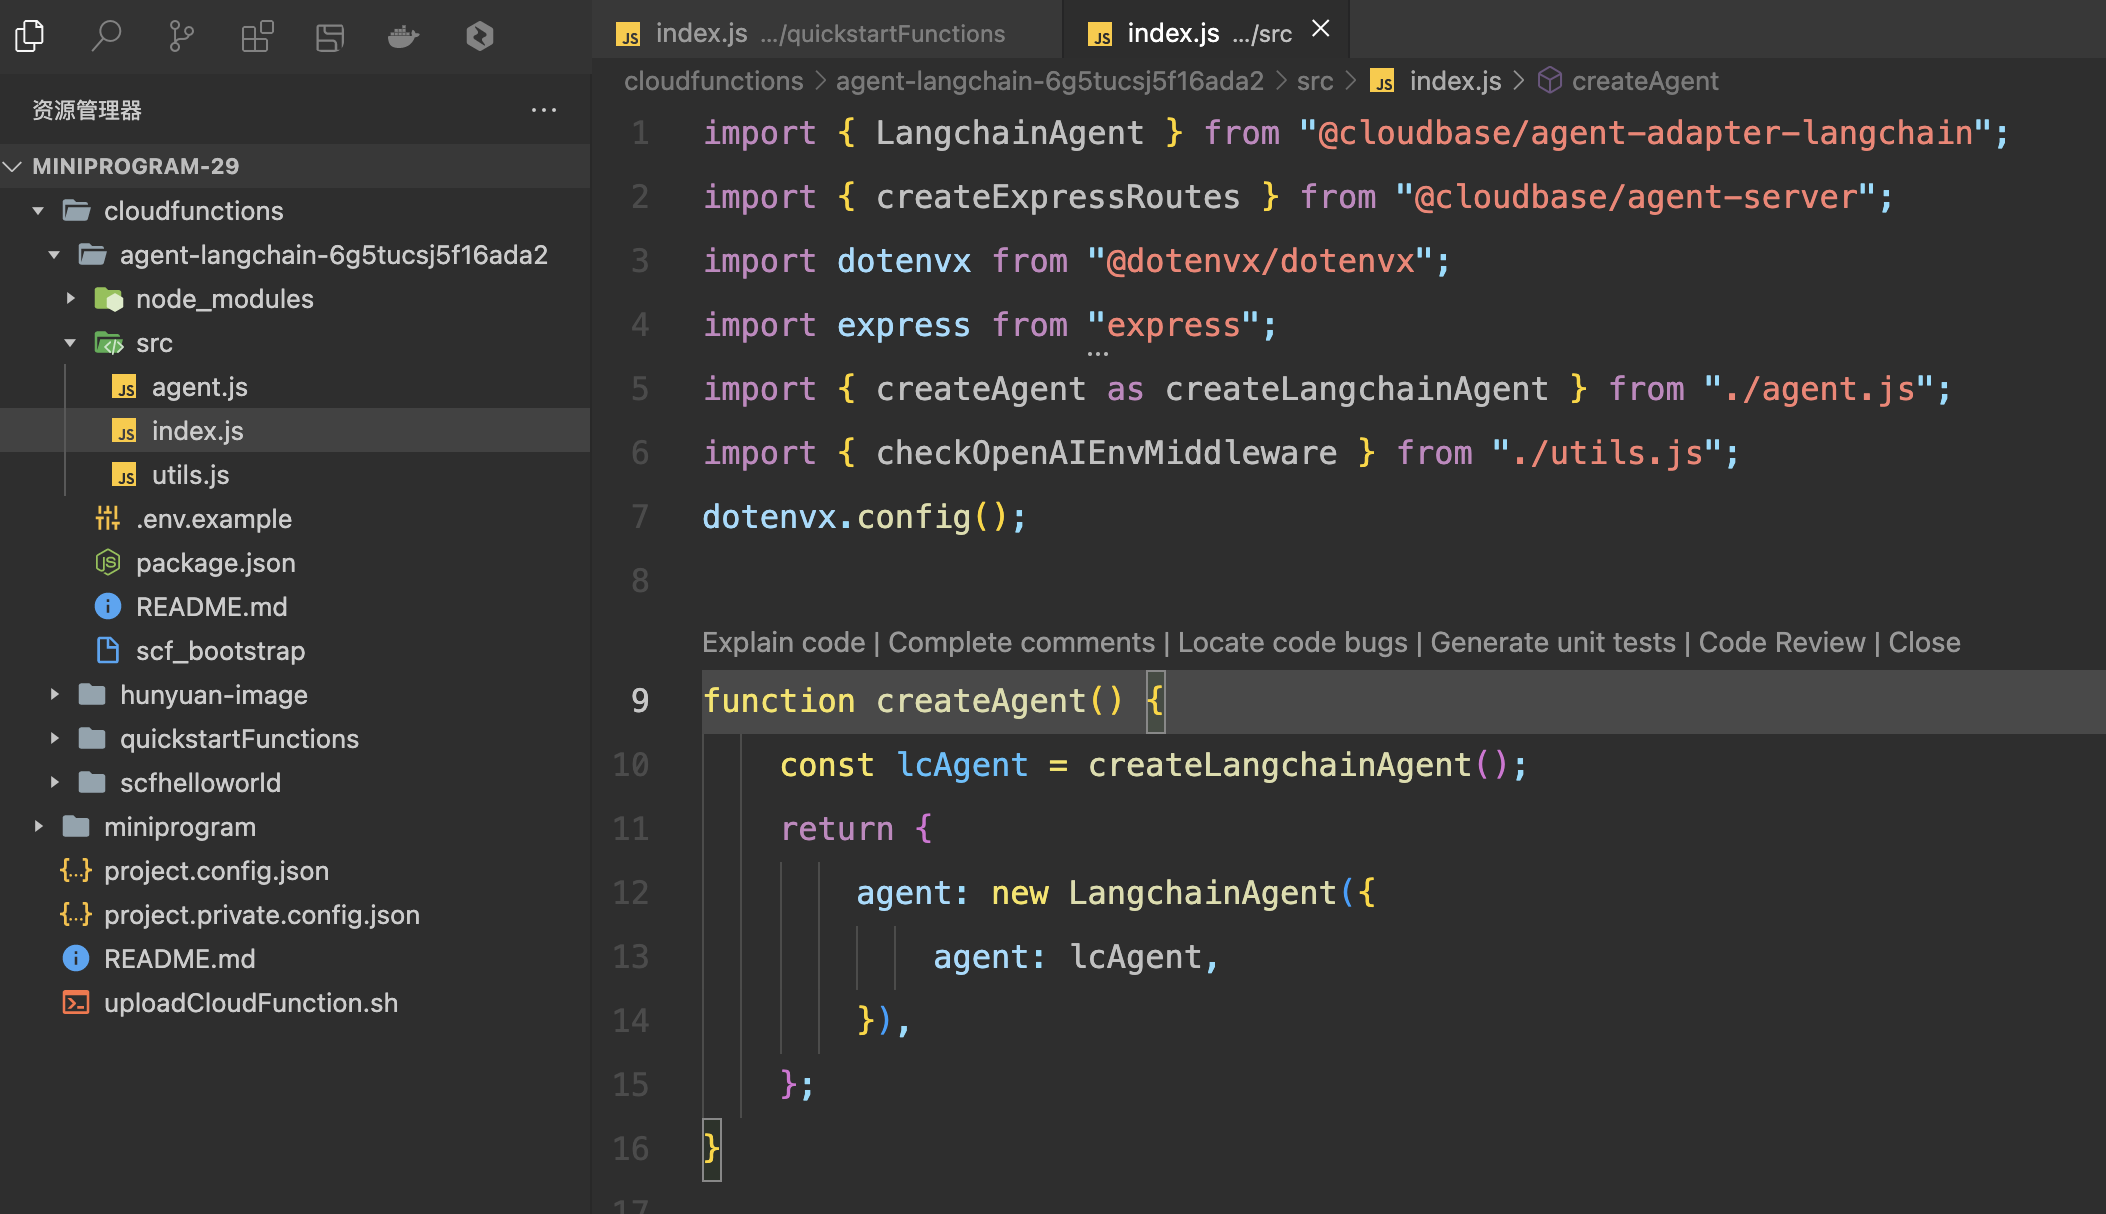Open the explorer more actions ellipsis
2106x1214 pixels.
click(x=543, y=110)
